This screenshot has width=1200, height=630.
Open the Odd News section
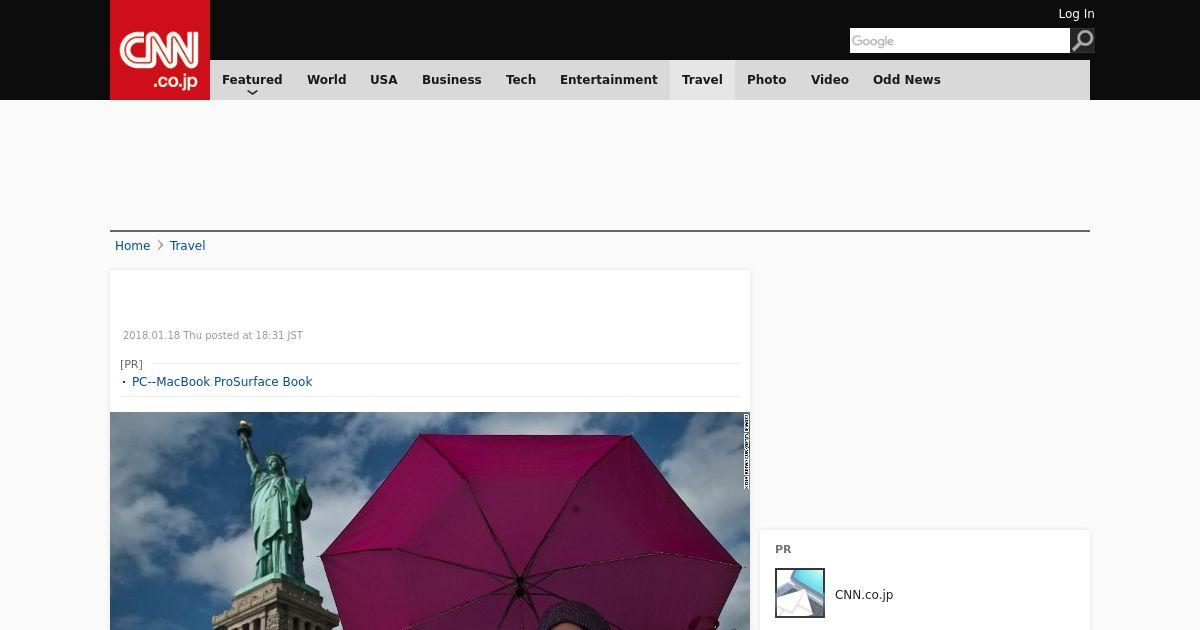click(907, 80)
